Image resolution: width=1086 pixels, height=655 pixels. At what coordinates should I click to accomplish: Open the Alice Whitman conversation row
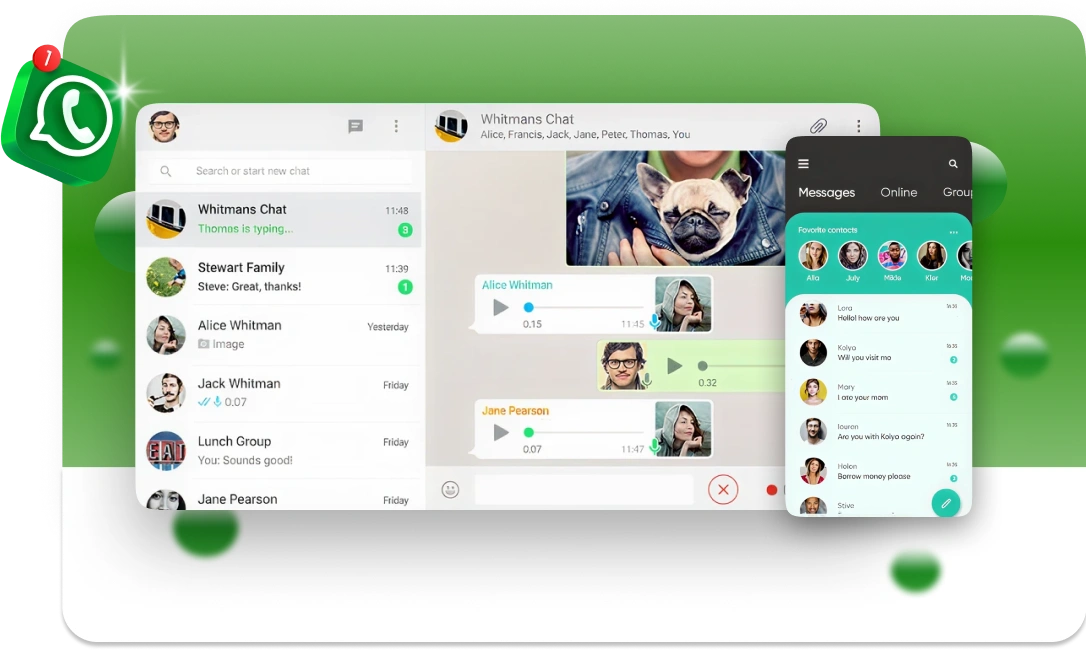279,334
